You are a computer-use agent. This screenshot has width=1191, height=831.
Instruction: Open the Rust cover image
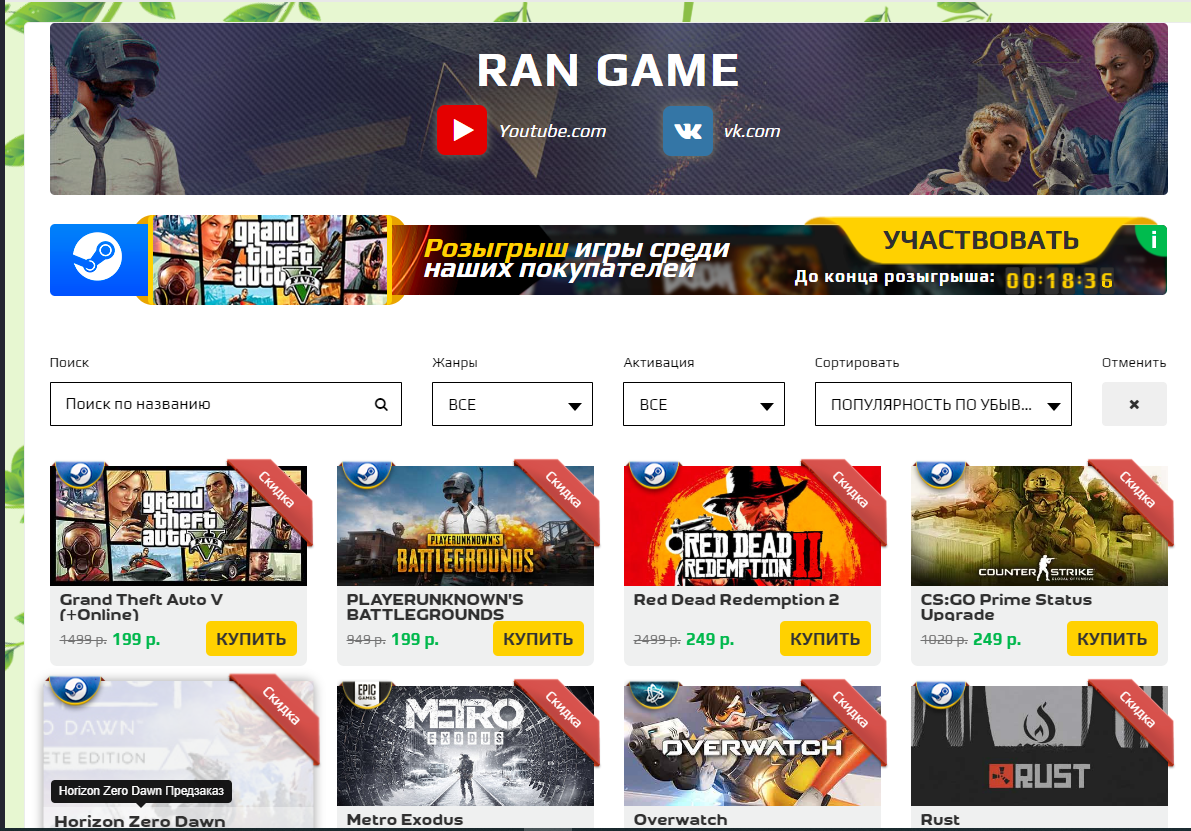coord(1039,746)
